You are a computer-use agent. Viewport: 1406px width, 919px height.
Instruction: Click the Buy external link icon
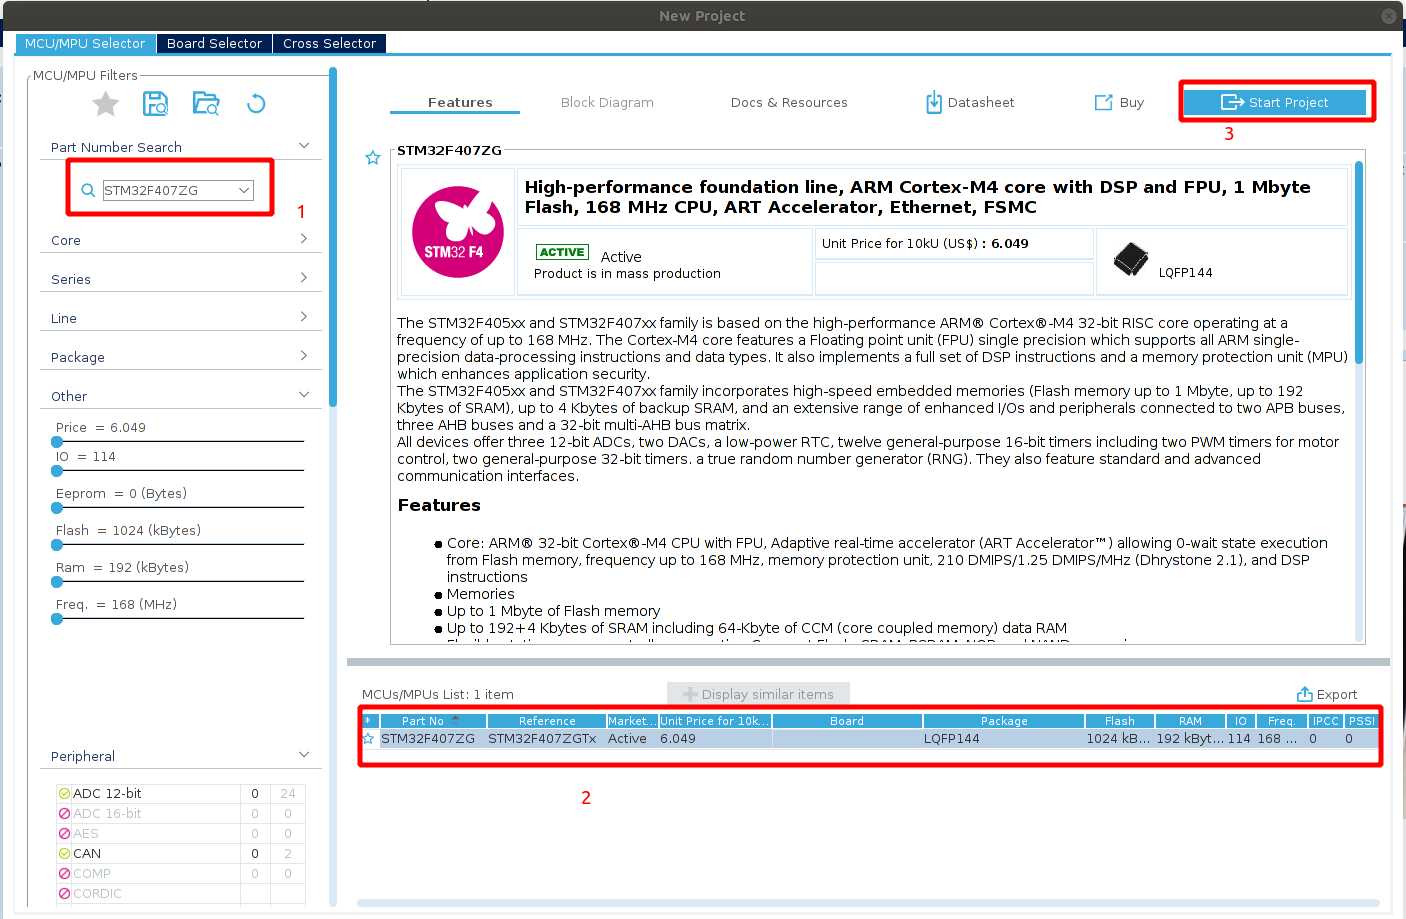click(x=1104, y=102)
